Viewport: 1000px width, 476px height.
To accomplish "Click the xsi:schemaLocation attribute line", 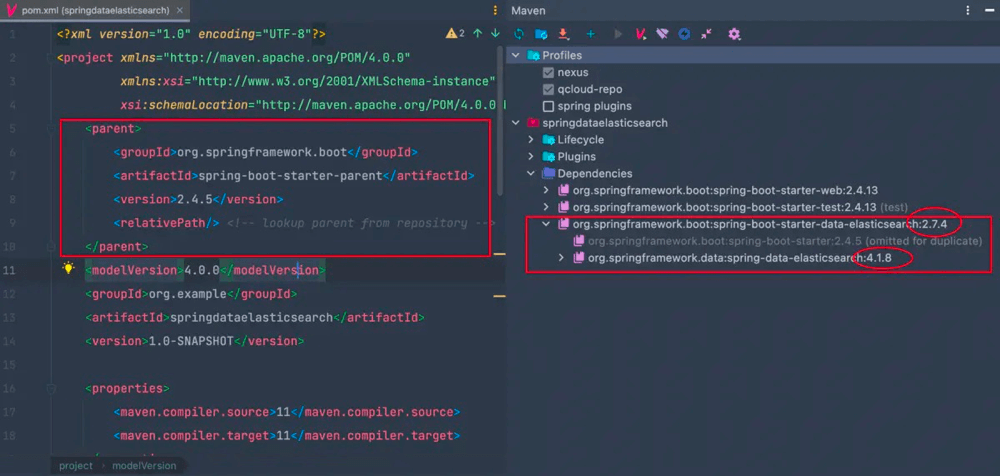I will tap(310, 104).
